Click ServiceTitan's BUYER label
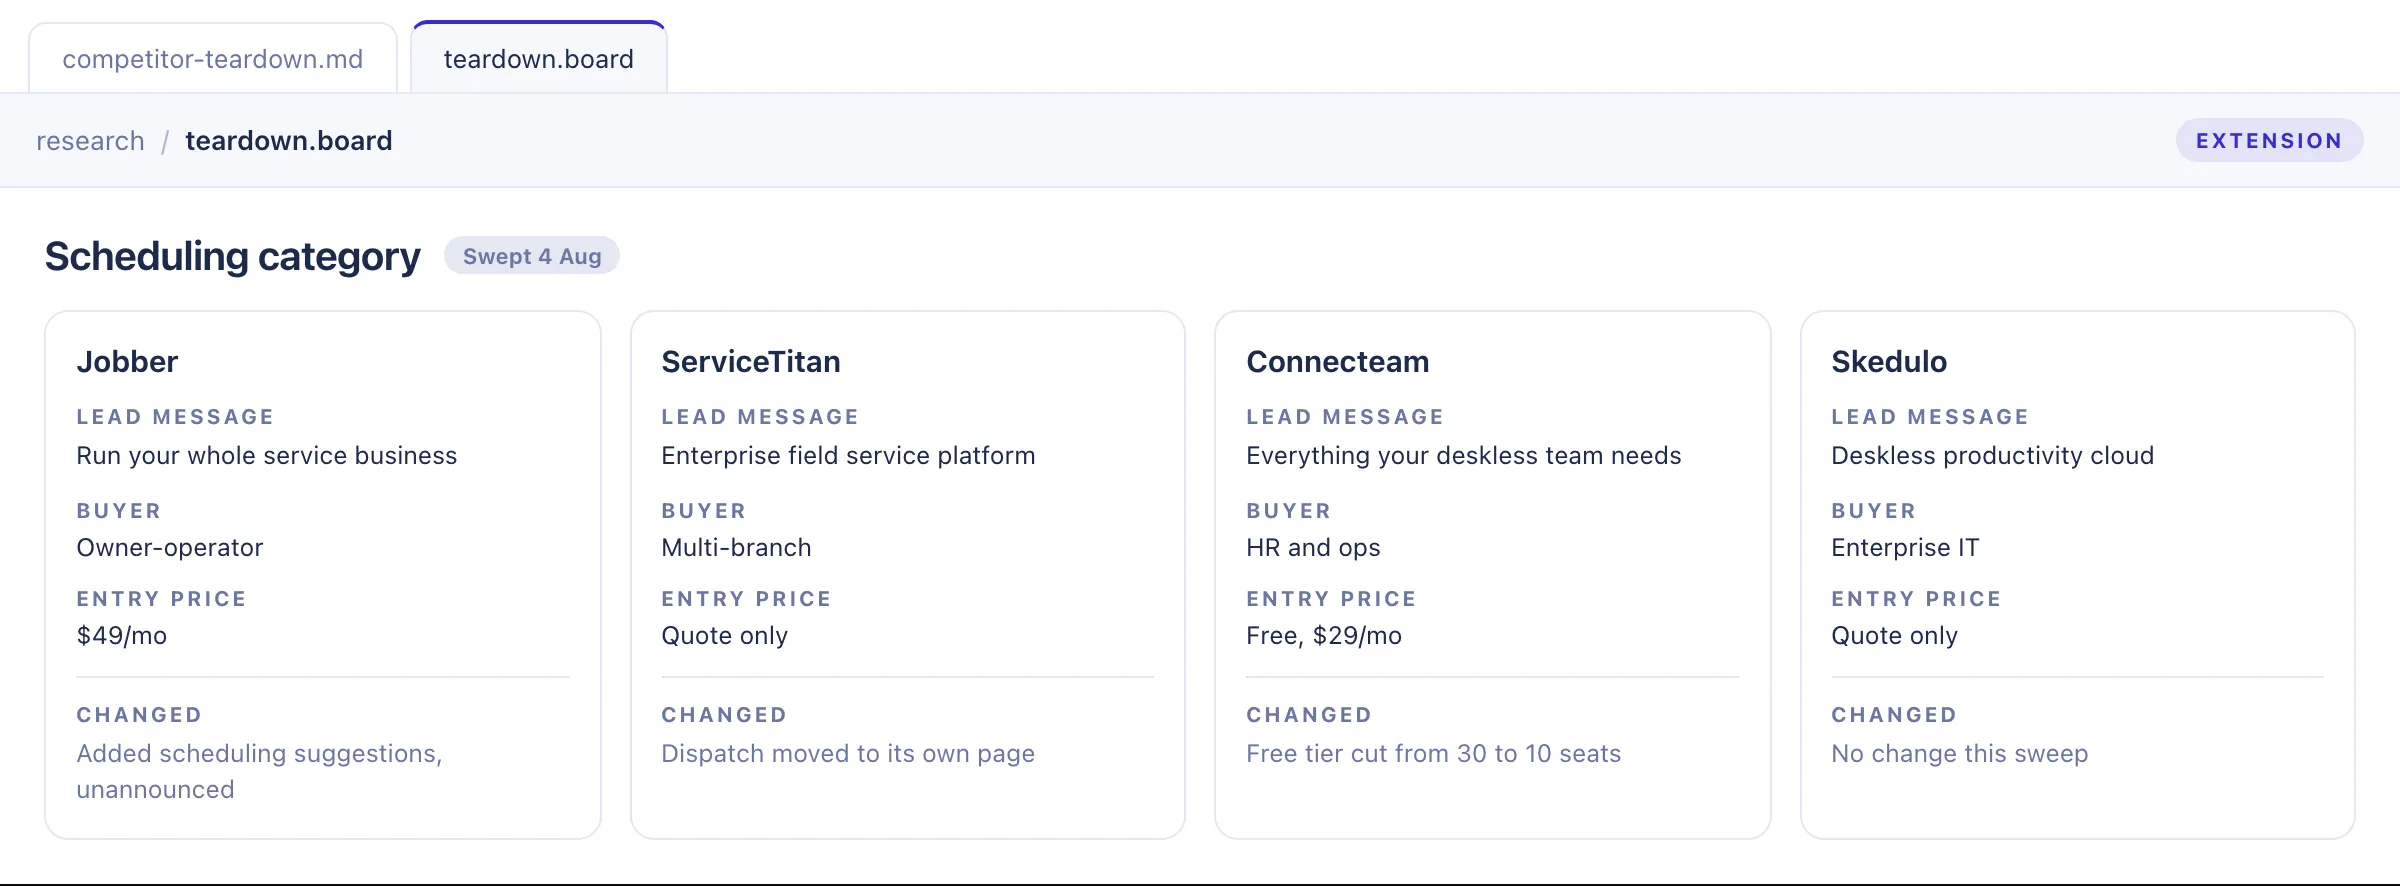Image resolution: width=2400 pixels, height=886 pixels. pyautogui.click(x=704, y=511)
